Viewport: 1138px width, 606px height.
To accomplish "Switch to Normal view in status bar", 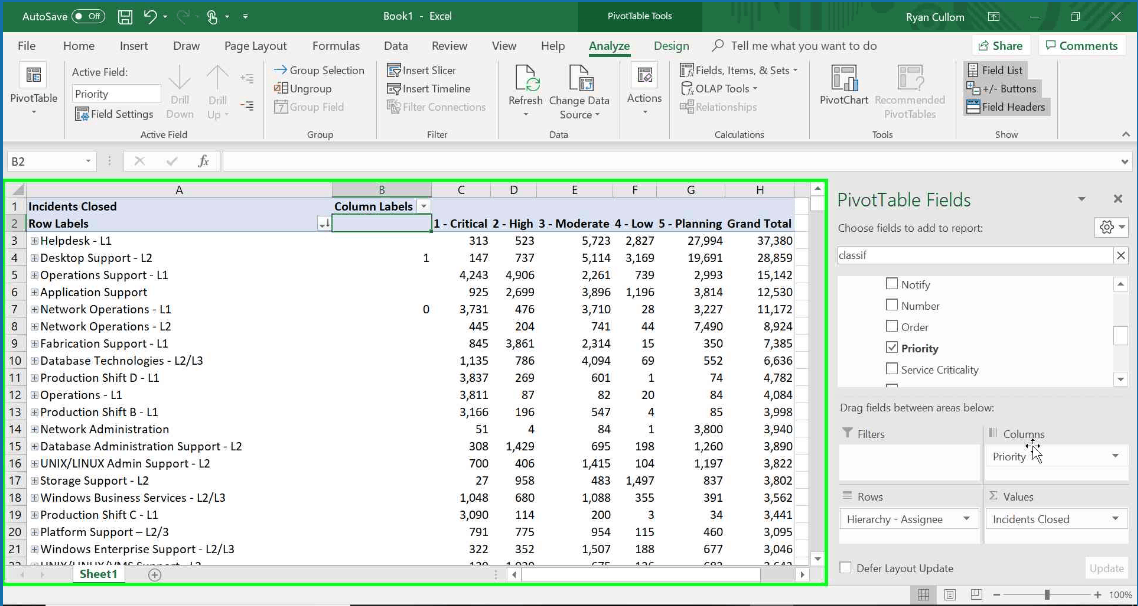I will coord(923,595).
